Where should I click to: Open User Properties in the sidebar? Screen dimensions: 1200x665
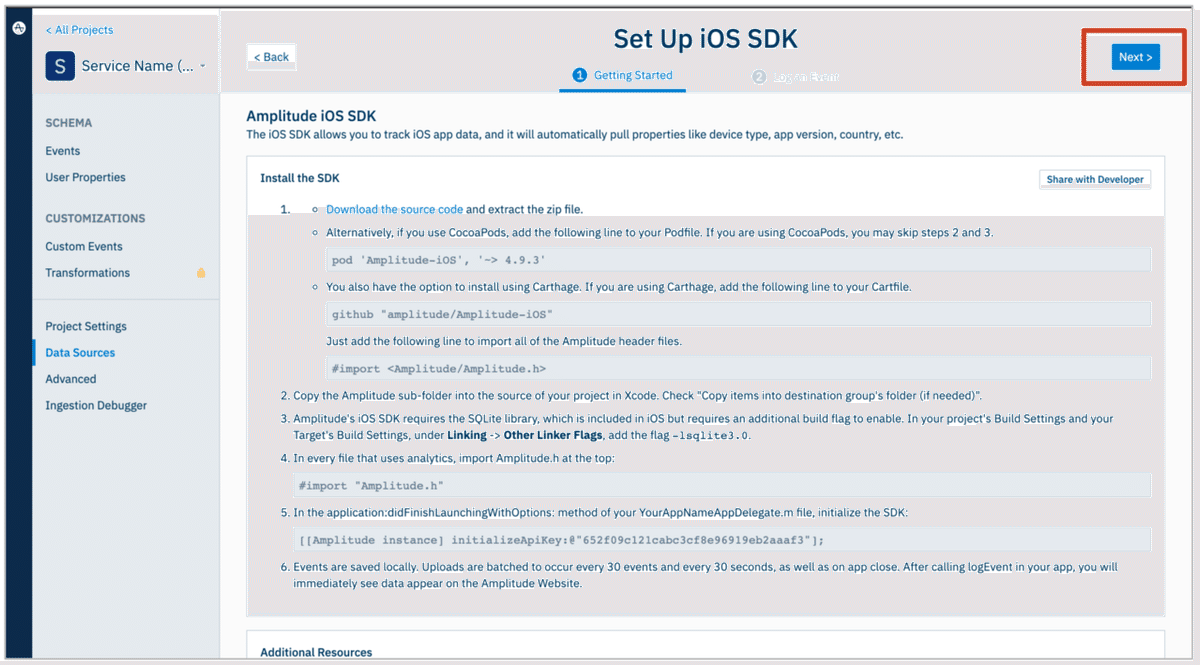point(85,177)
